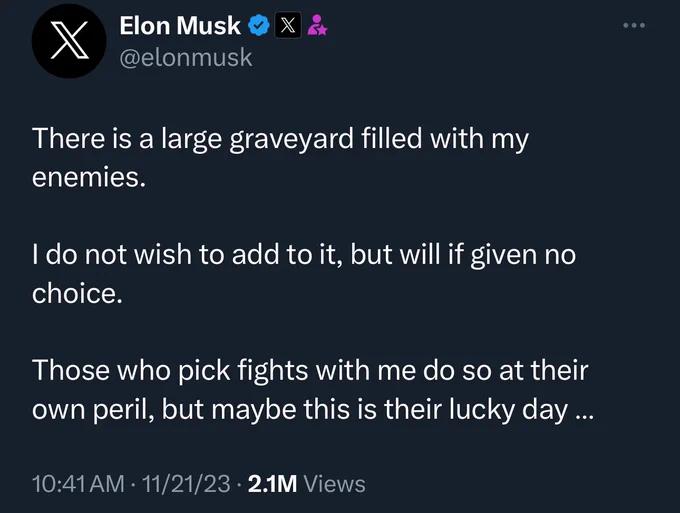
Task: Open the @elonmusk handle link
Action: click(x=186, y=58)
